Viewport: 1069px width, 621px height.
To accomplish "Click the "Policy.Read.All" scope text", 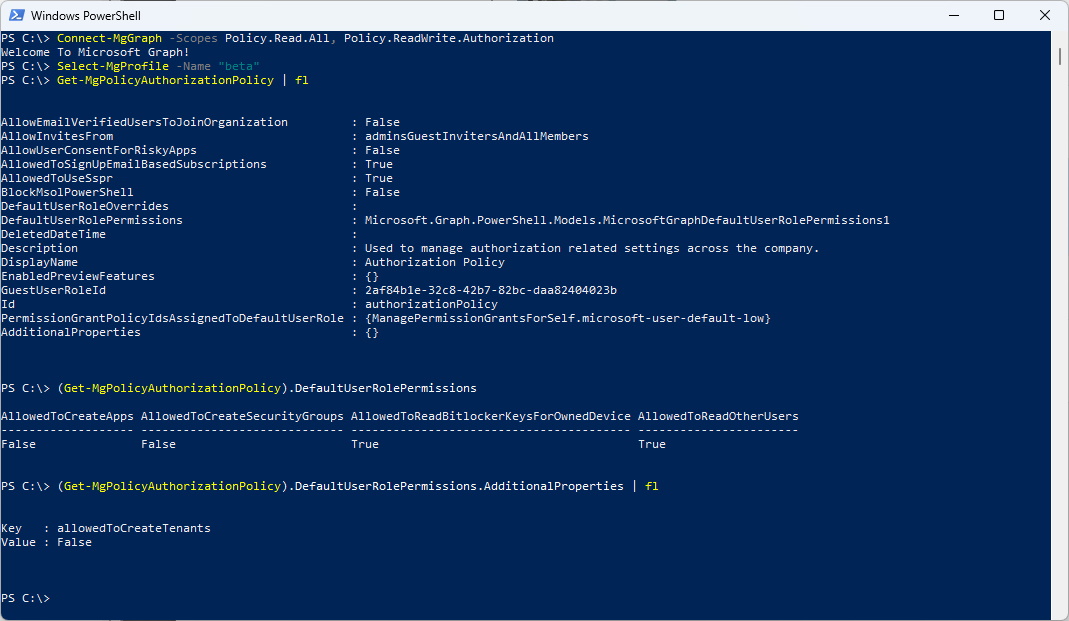I will point(277,38).
